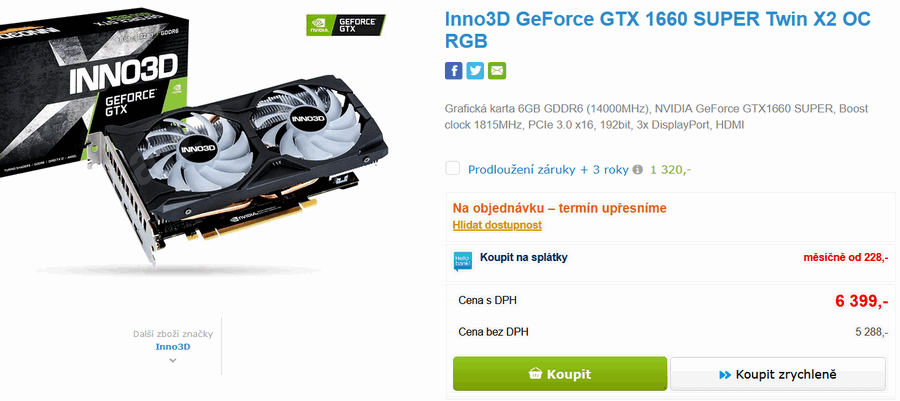Click Hlídat dostupnost link
This screenshot has height=401, width=900.
tap(497, 225)
